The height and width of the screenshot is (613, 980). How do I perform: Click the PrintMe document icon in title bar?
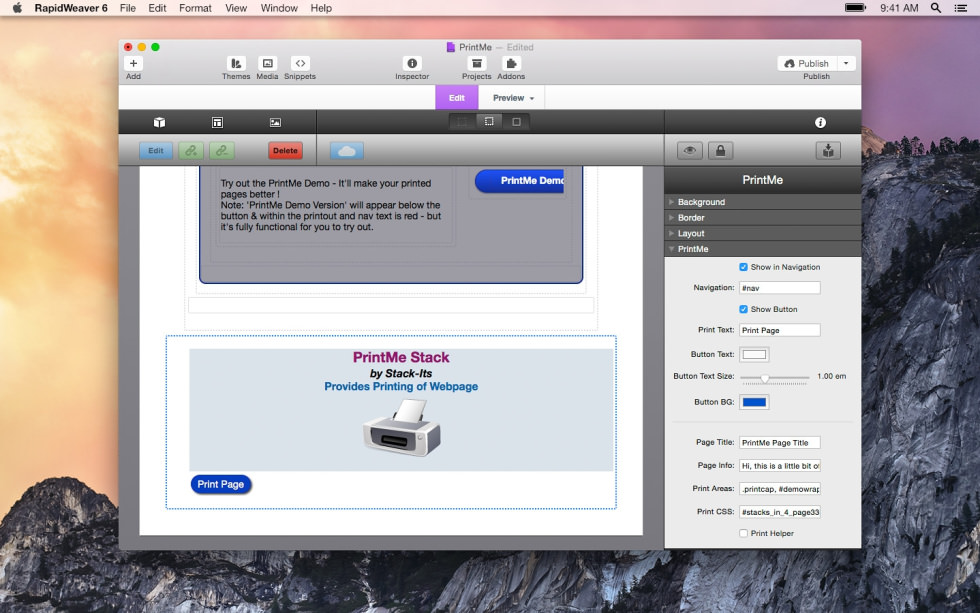click(451, 47)
